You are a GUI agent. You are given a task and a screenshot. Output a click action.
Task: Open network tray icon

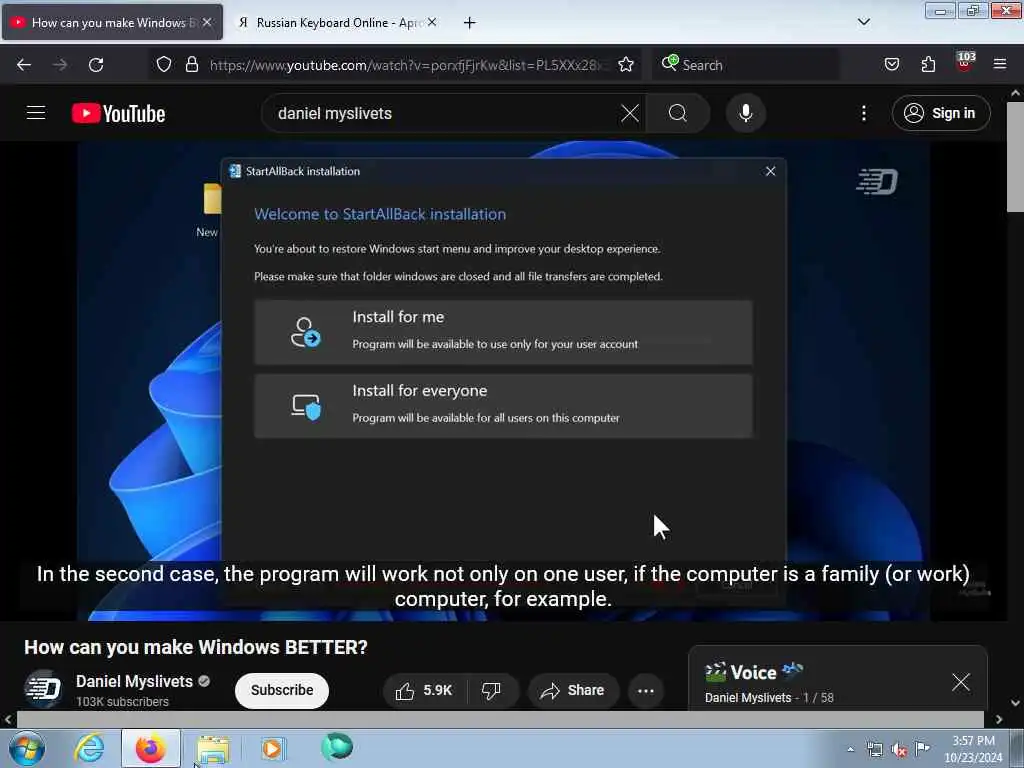coord(874,749)
